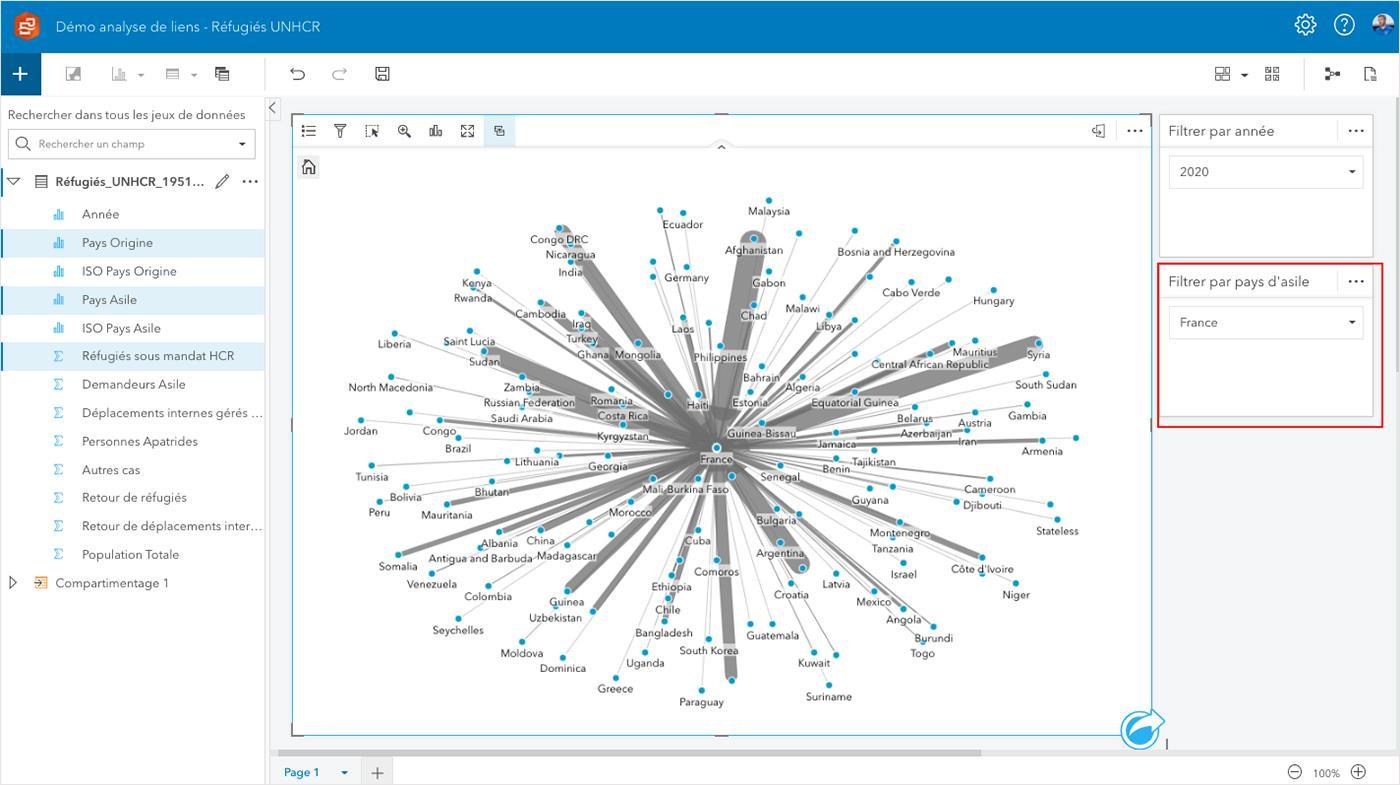Select the Population Totale field
This screenshot has width=1400, height=785.
coord(134,555)
